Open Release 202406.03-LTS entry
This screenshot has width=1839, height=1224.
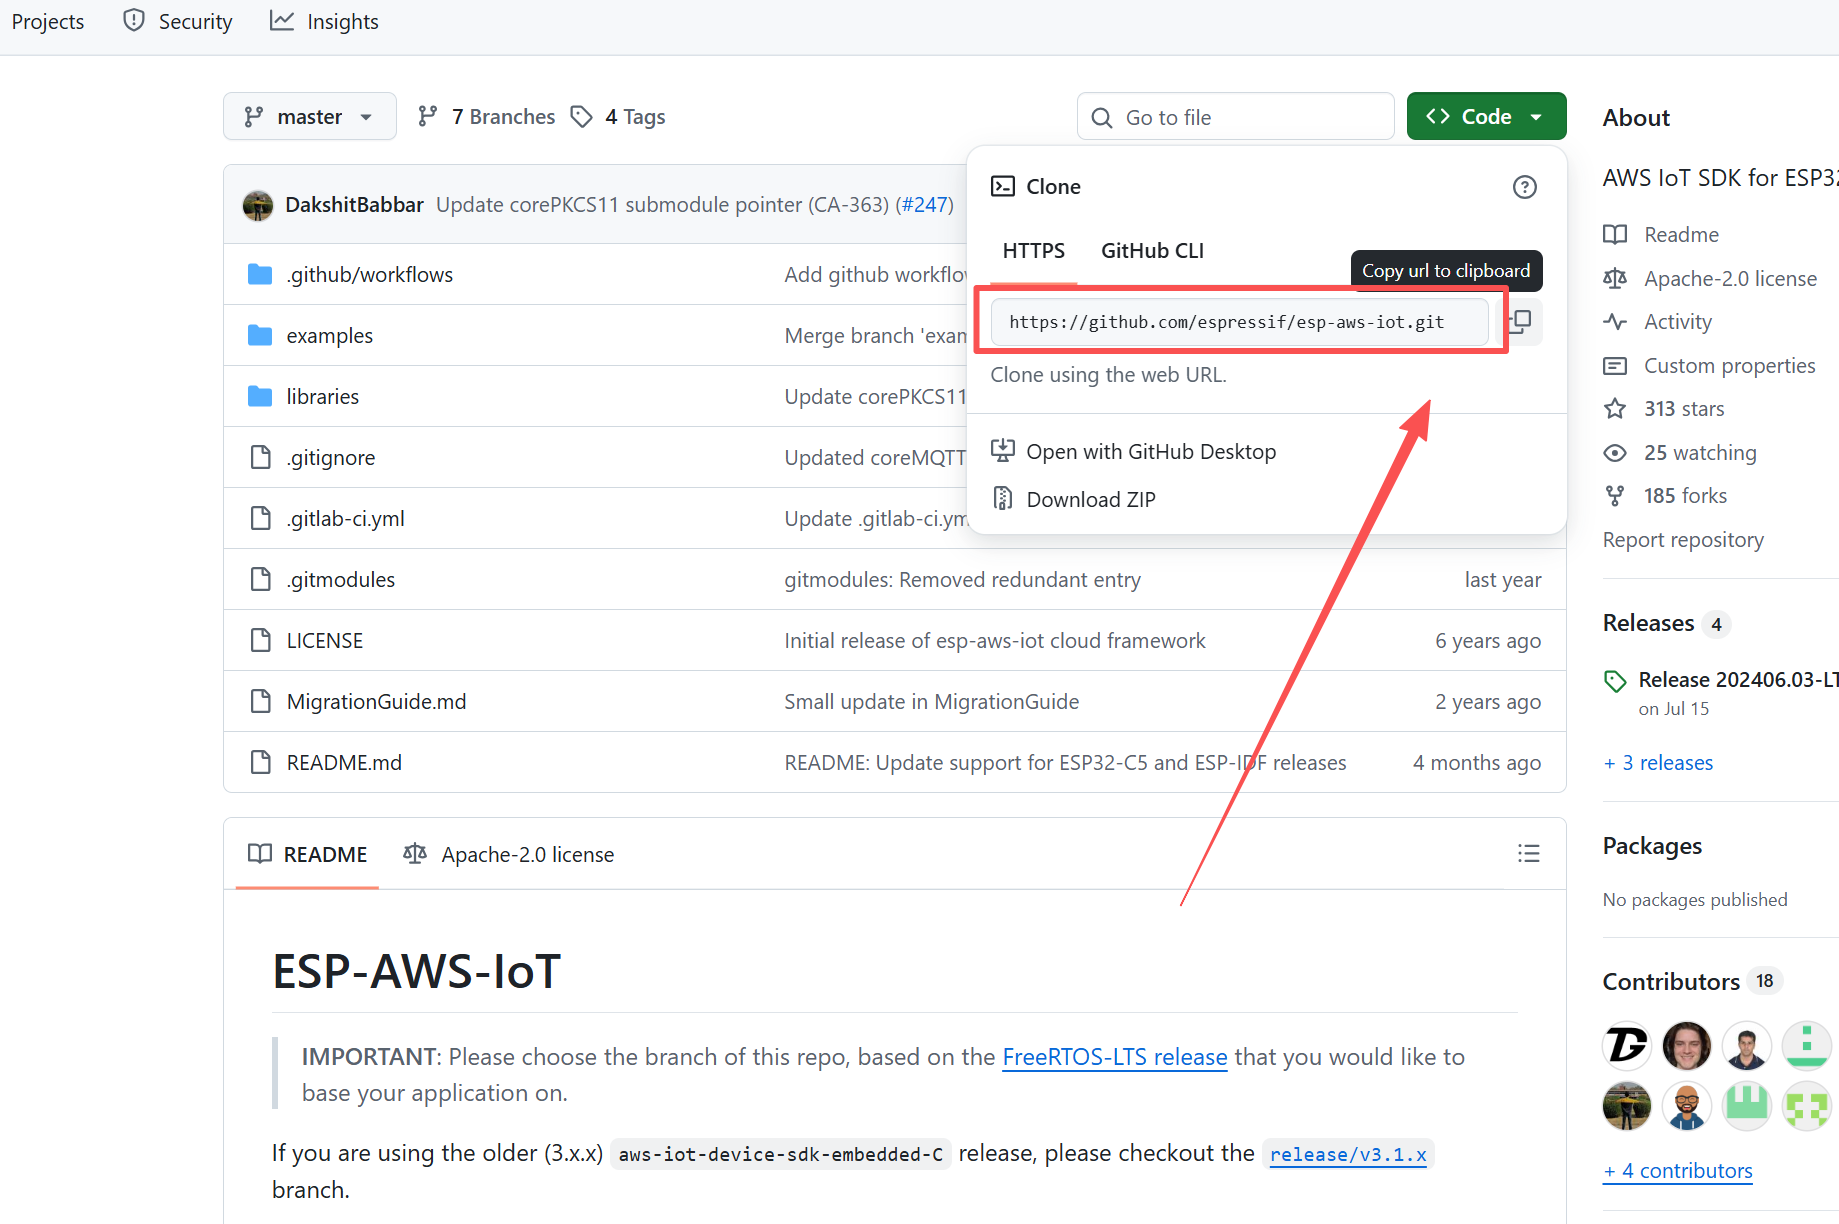[x=1737, y=680]
